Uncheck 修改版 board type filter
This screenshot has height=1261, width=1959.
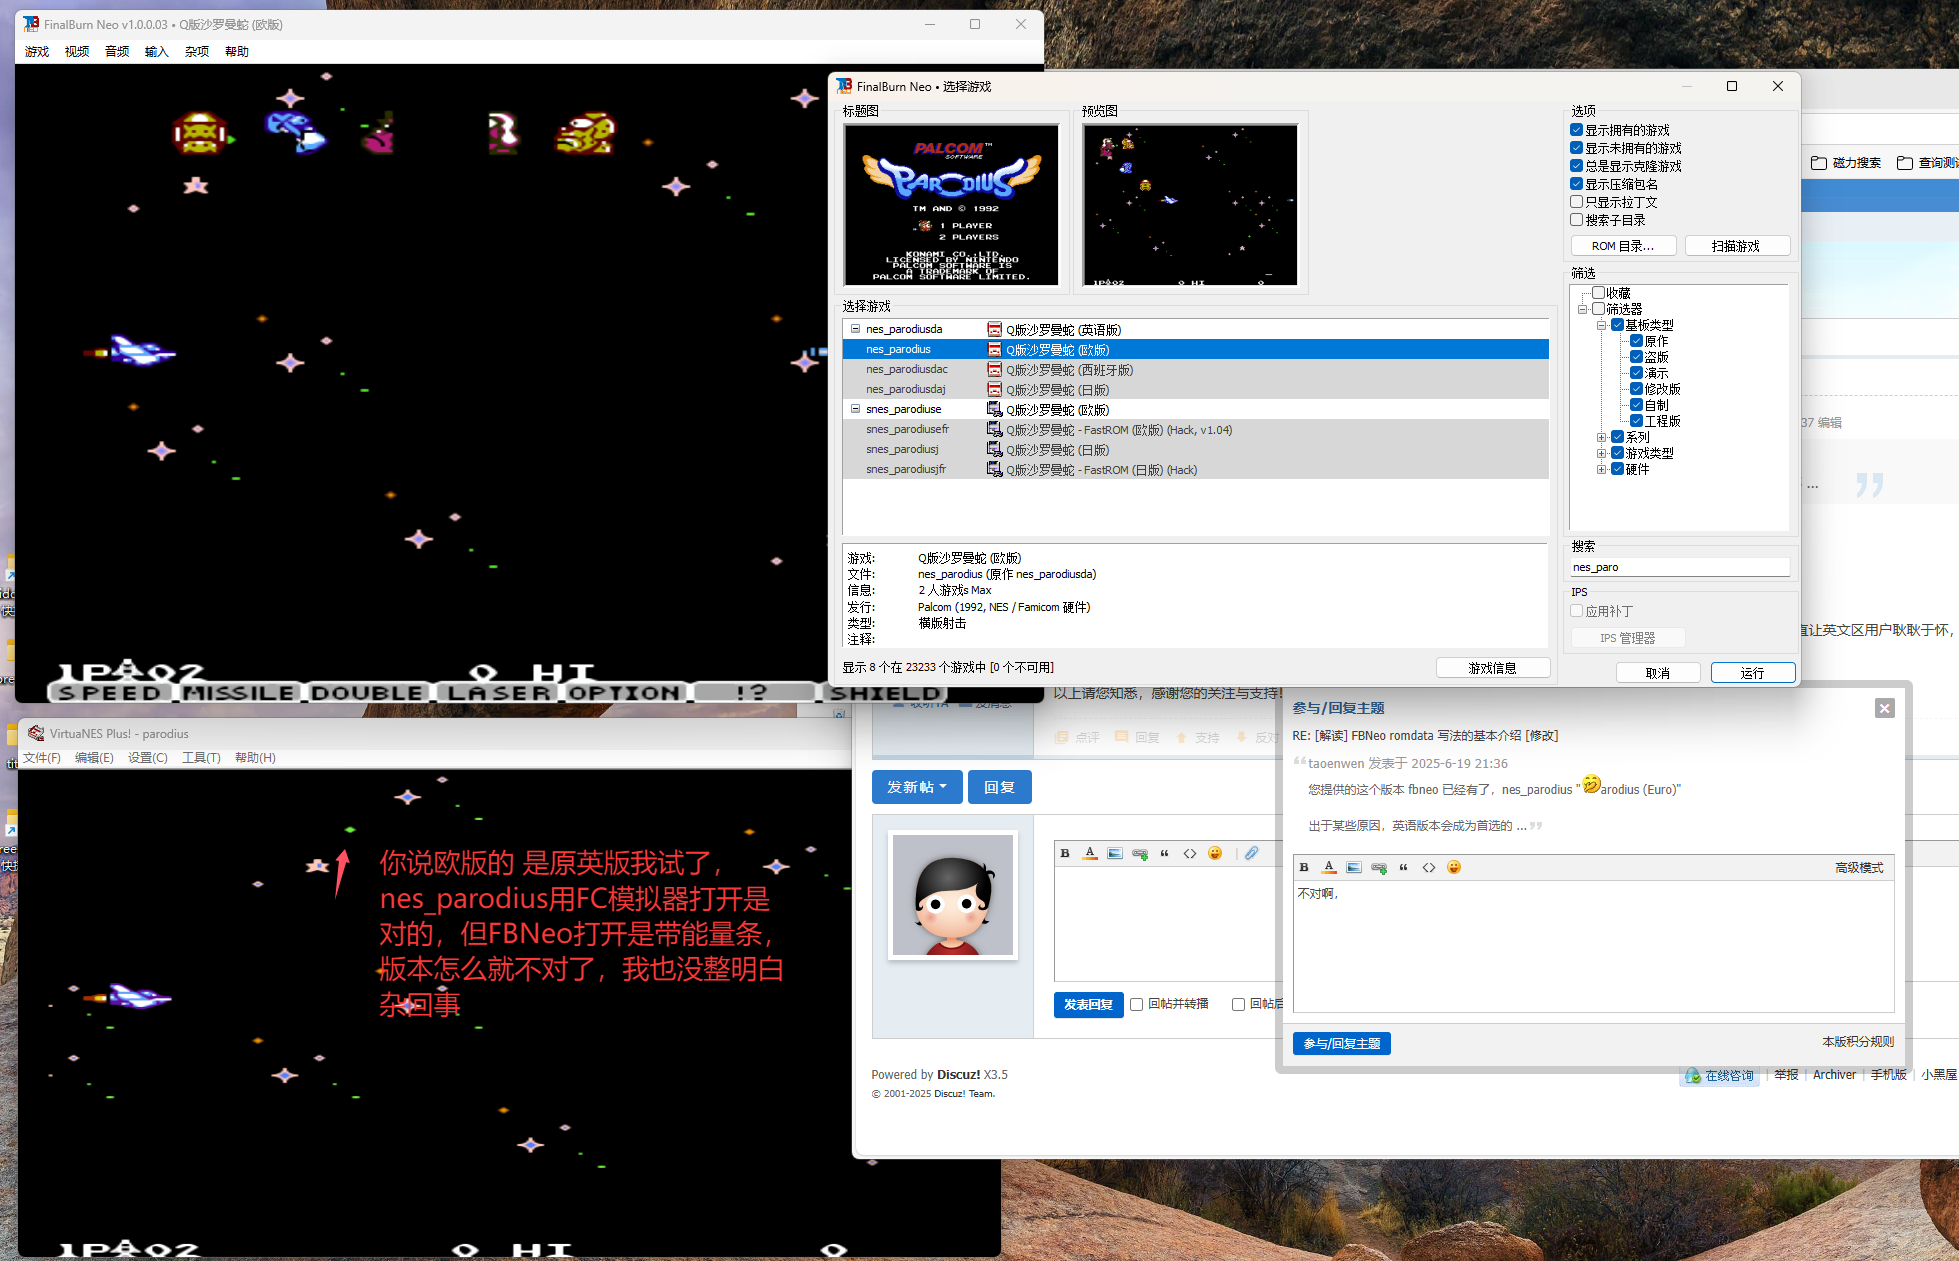1636,389
